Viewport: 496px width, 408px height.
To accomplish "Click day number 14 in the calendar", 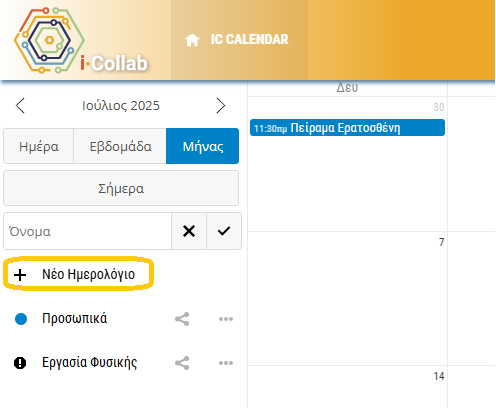I will click(439, 376).
